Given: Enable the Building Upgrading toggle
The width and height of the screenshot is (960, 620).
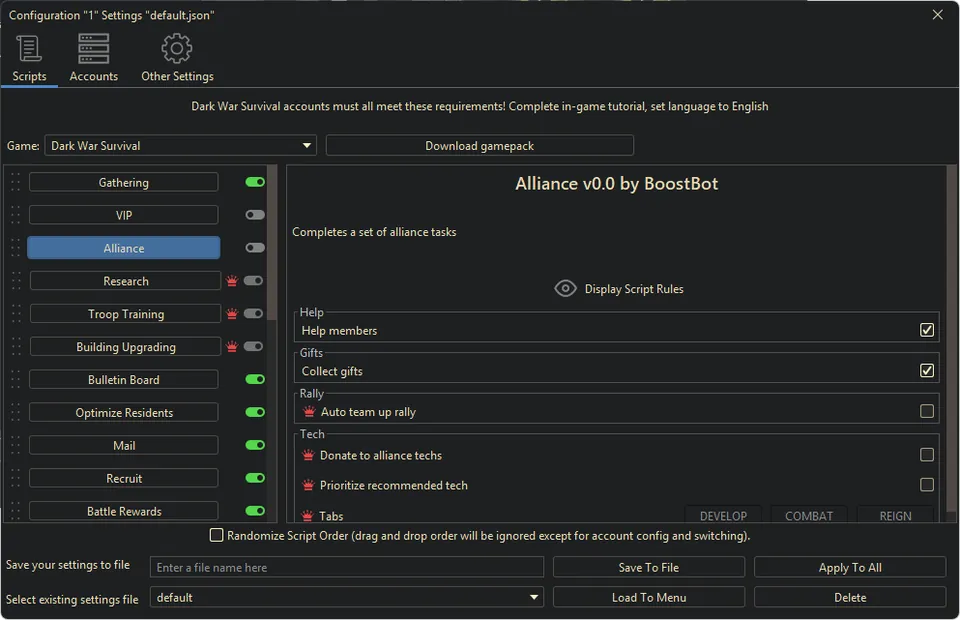Looking at the screenshot, I should pyautogui.click(x=253, y=346).
